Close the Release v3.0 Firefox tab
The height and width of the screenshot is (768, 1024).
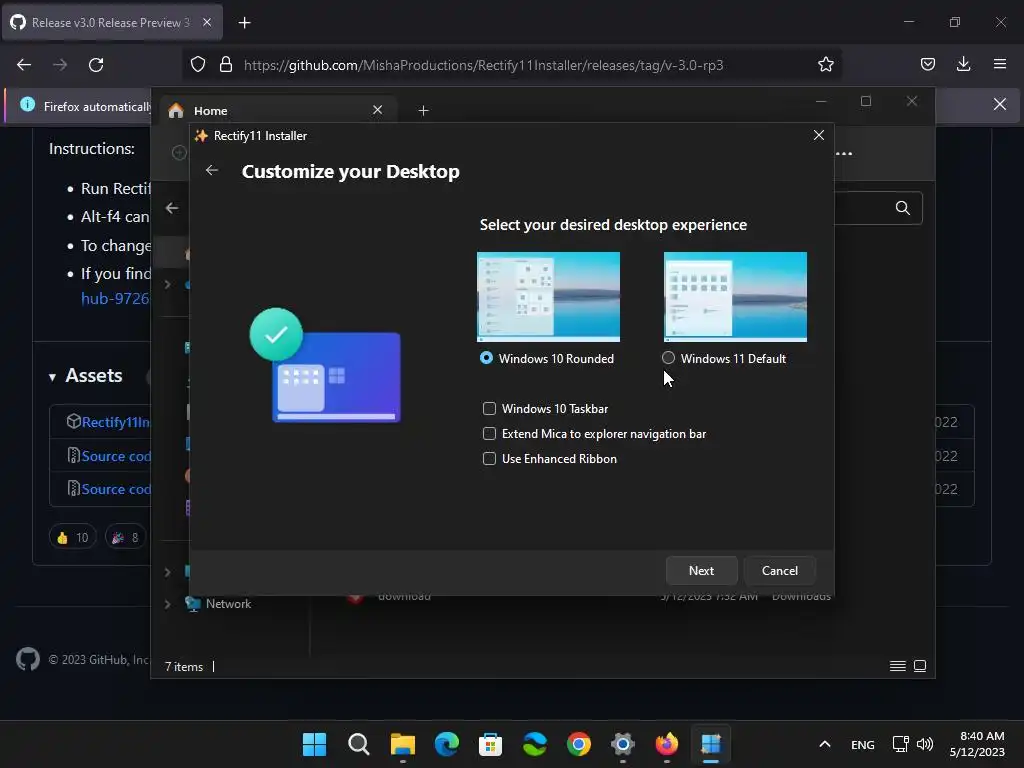coord(207,22)
